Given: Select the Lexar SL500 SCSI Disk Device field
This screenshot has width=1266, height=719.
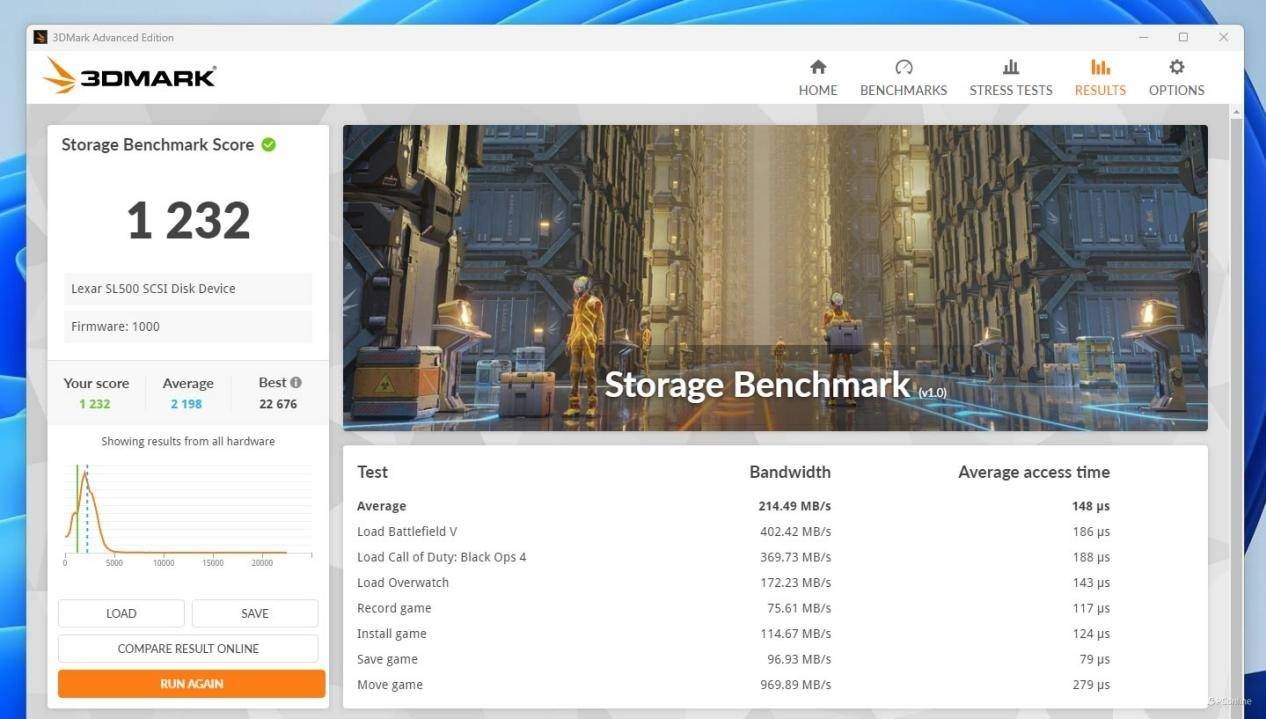Looking at the screenshot, I should (188, 289).
